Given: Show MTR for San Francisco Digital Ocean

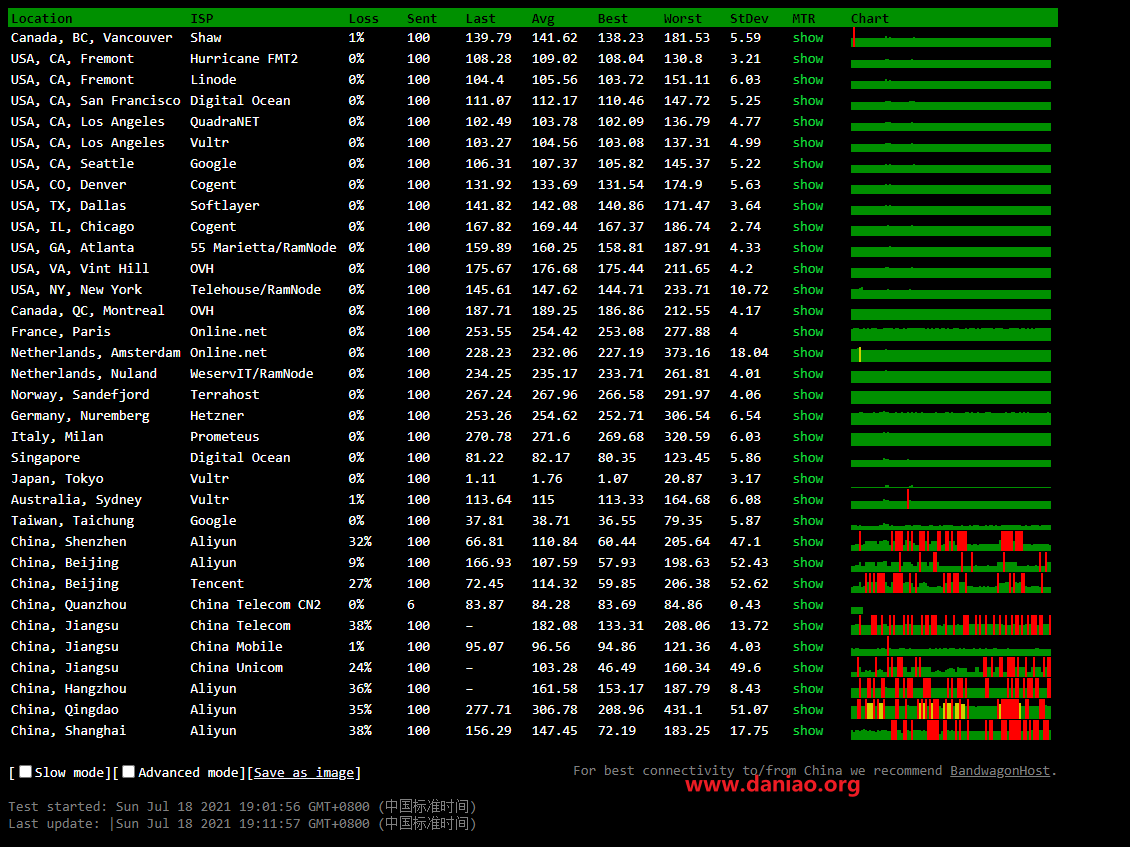Looking at the screenshot, I should coord(808,100).
